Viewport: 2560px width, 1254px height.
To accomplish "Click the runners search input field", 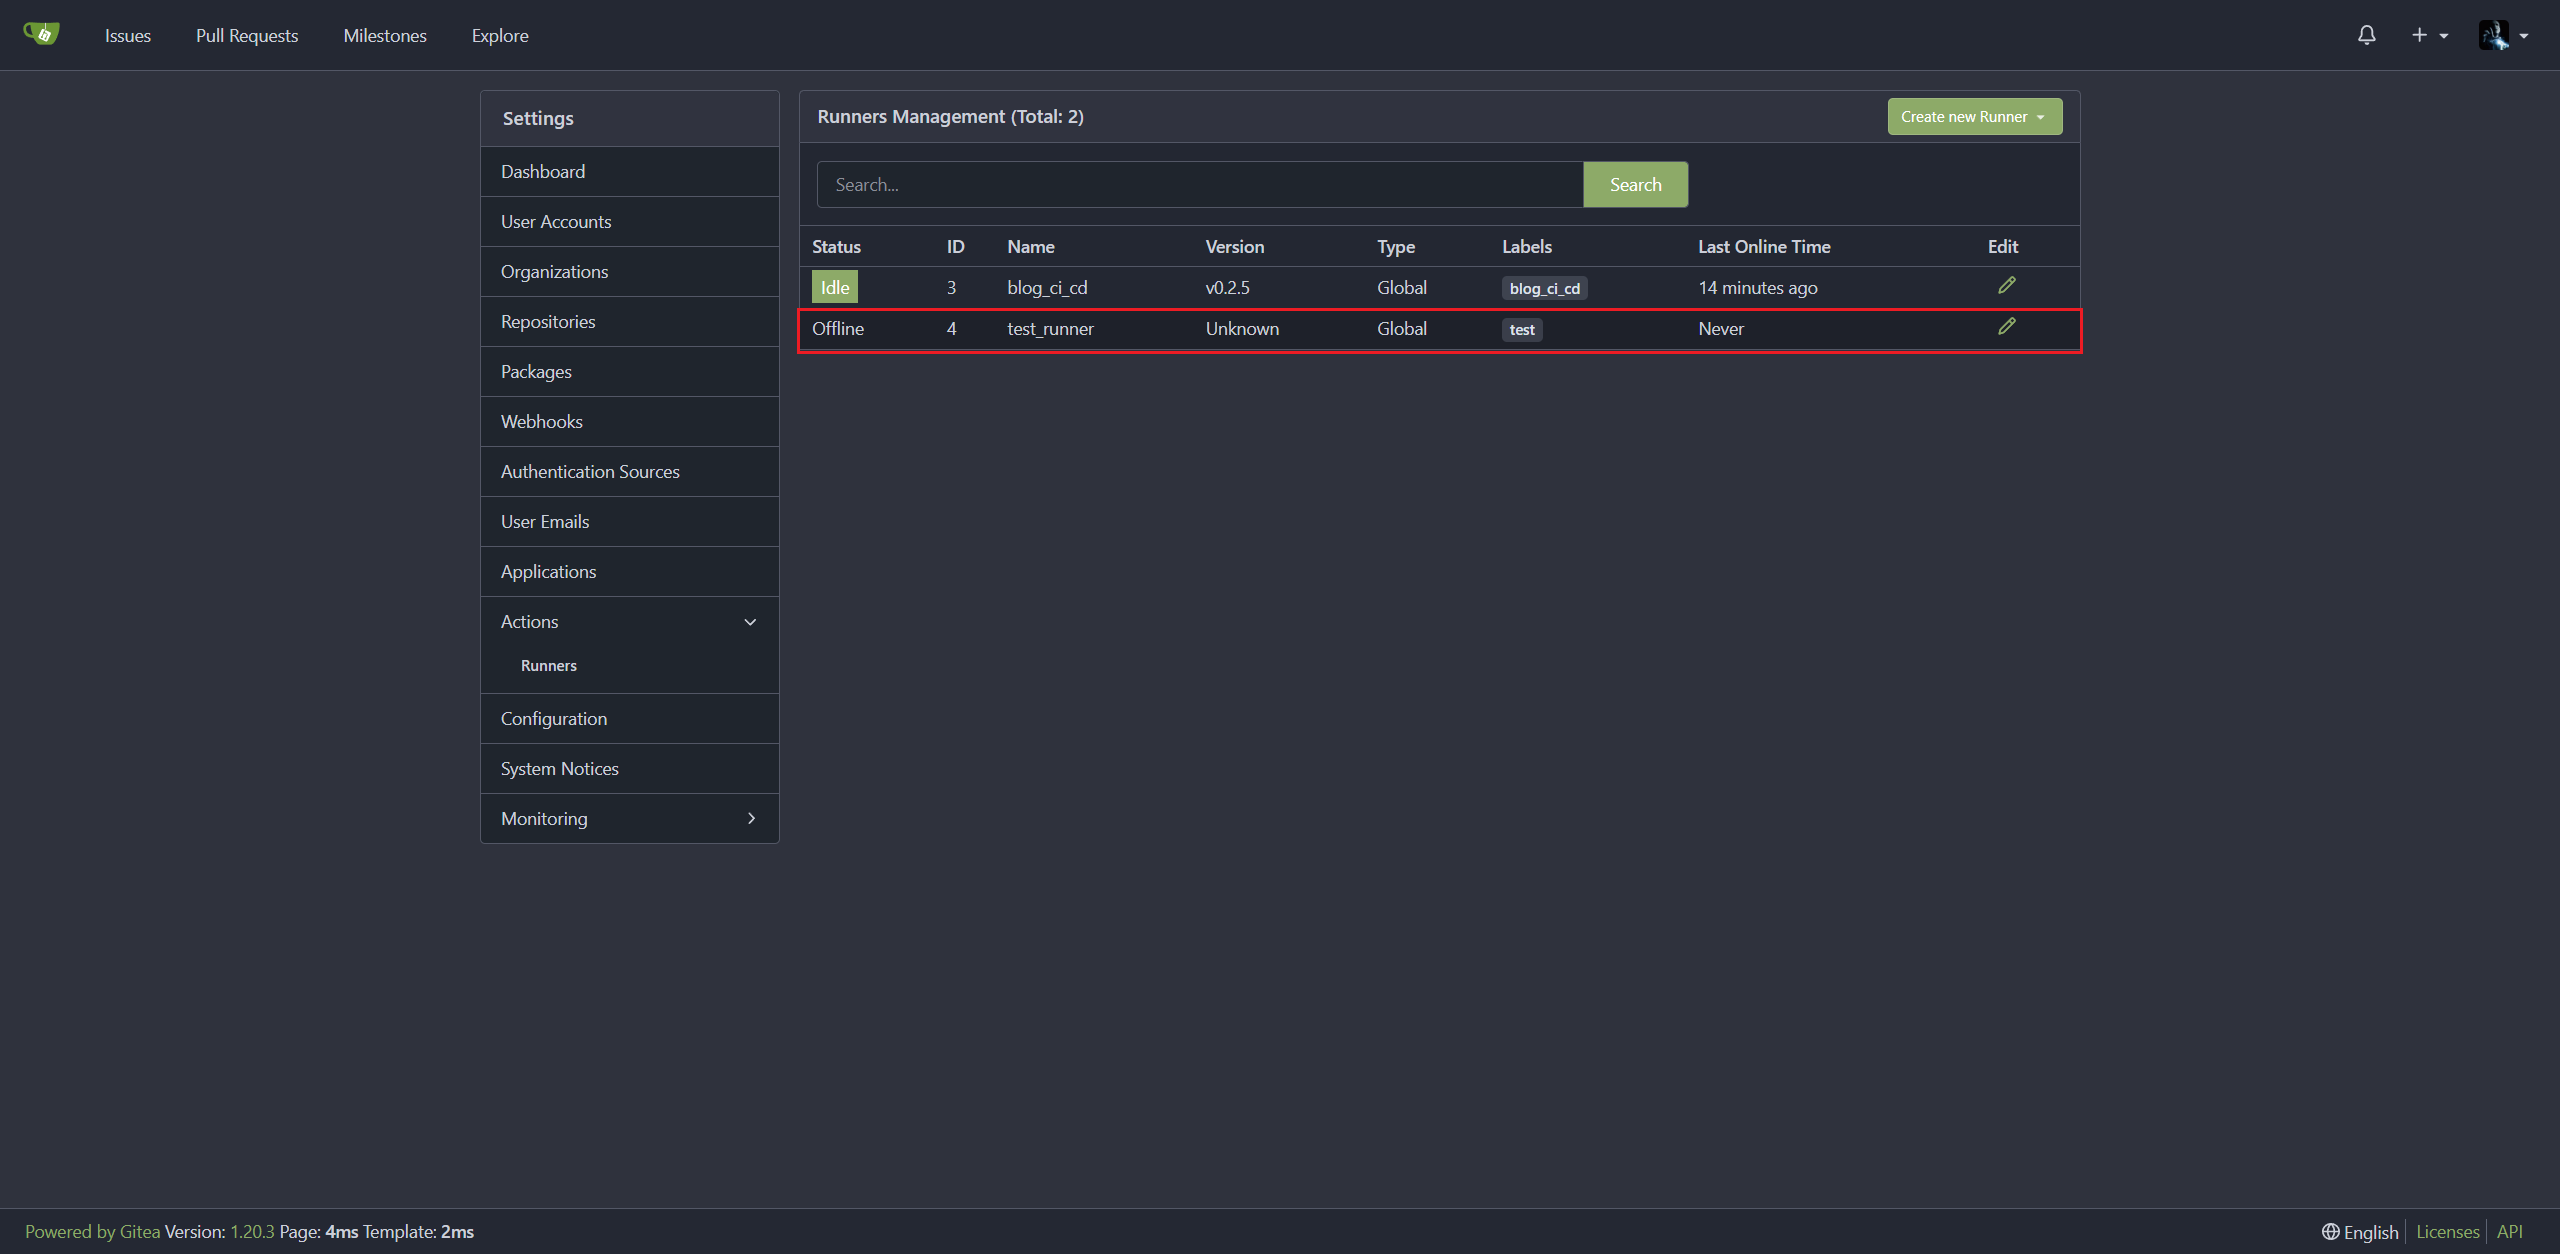I will pyautogui.click(x=1200, y=185).
